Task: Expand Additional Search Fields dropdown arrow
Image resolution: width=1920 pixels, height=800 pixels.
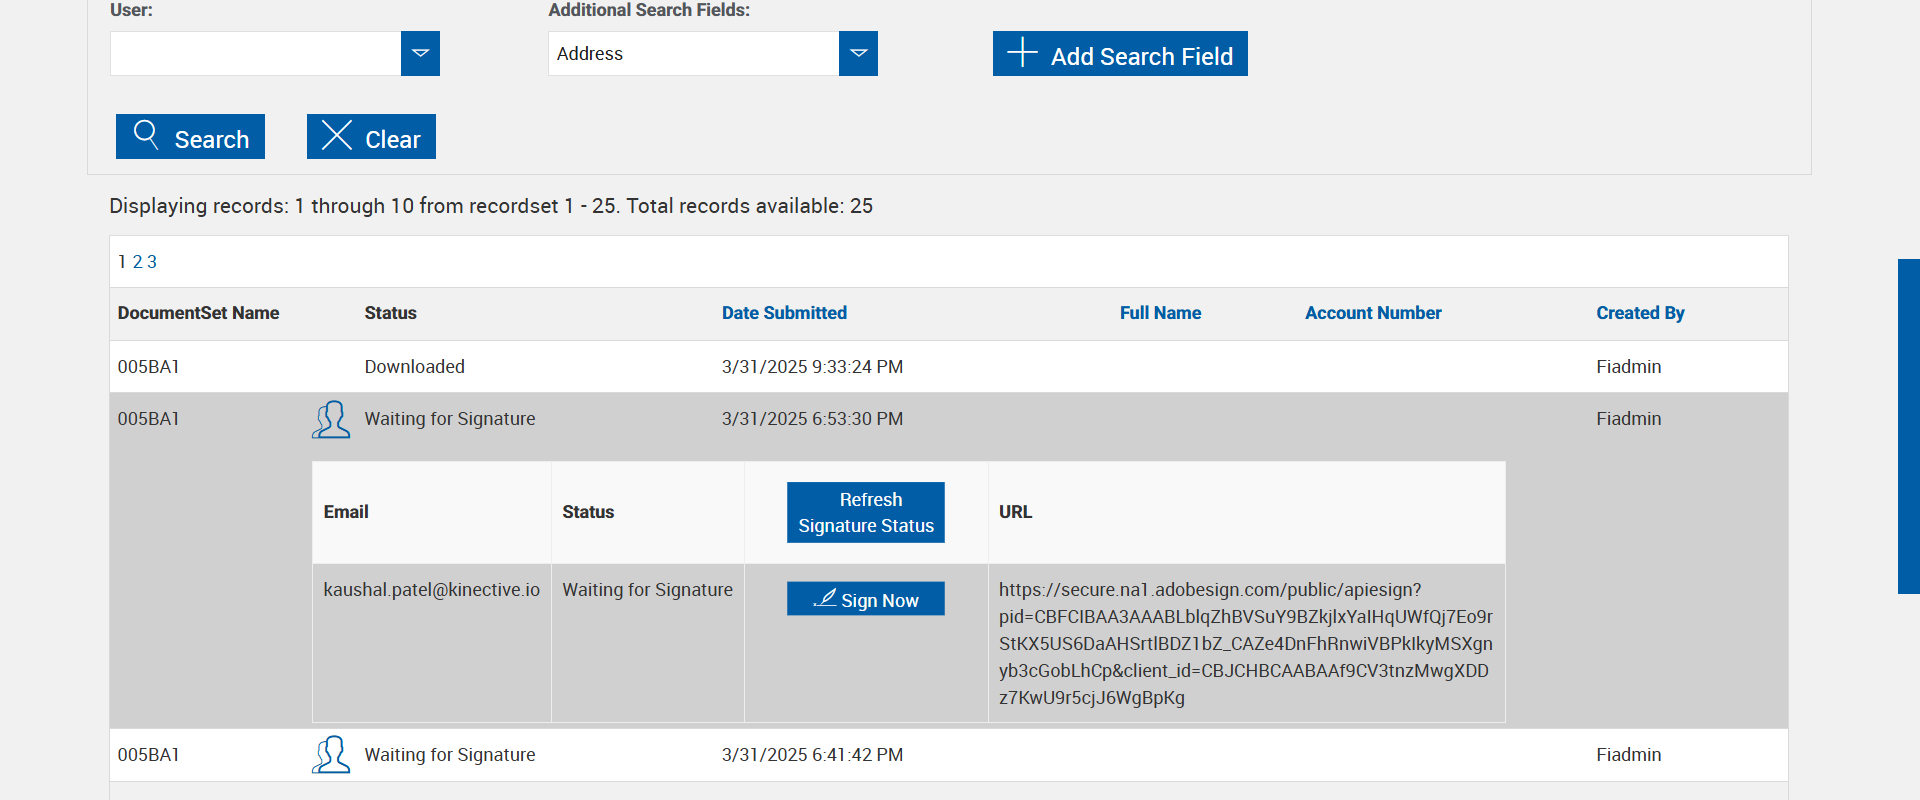Action: pyautogui.click(x=858, y=53)
